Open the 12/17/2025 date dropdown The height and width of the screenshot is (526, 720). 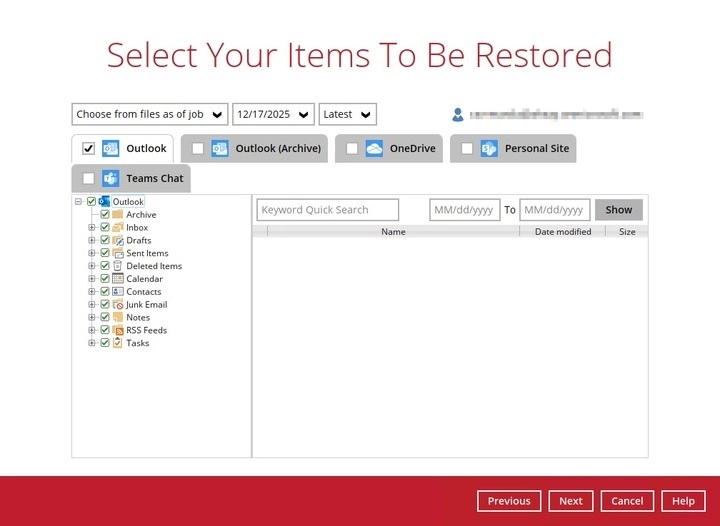point(273,114)
